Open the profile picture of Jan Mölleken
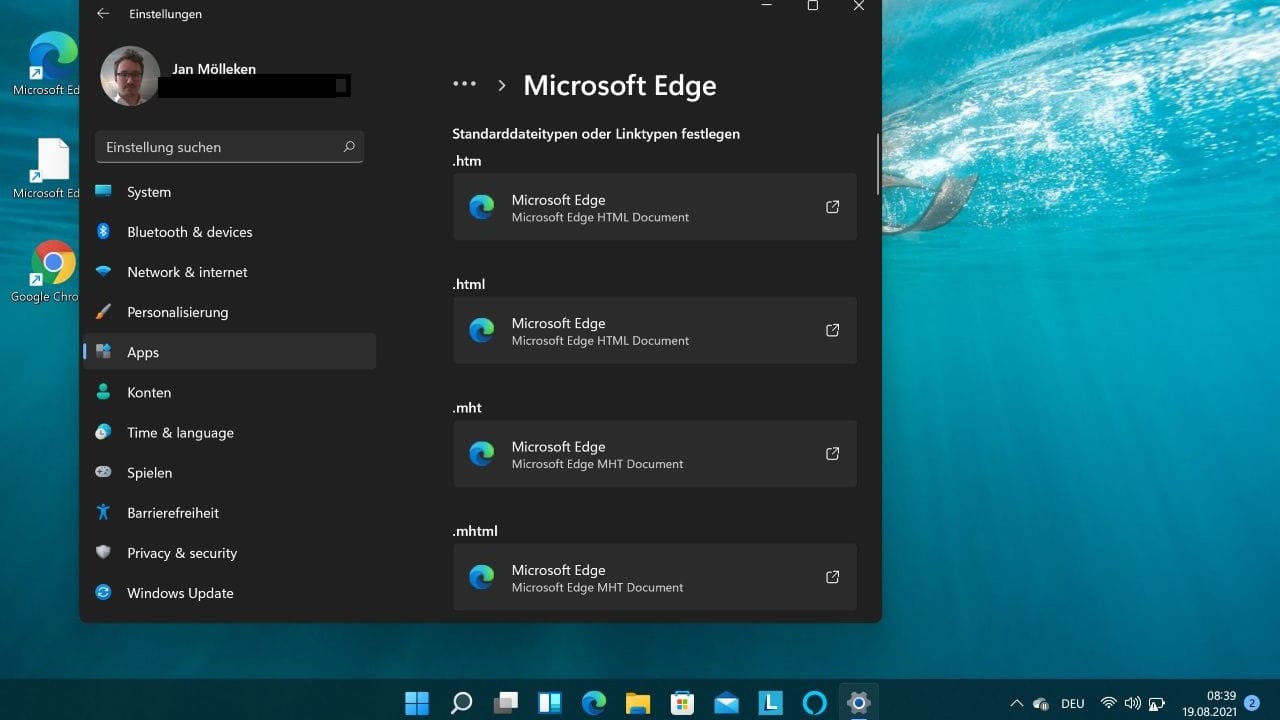The width and height of the screenshot is (1280, 720). pyautogui.click(x=130, y=76)
